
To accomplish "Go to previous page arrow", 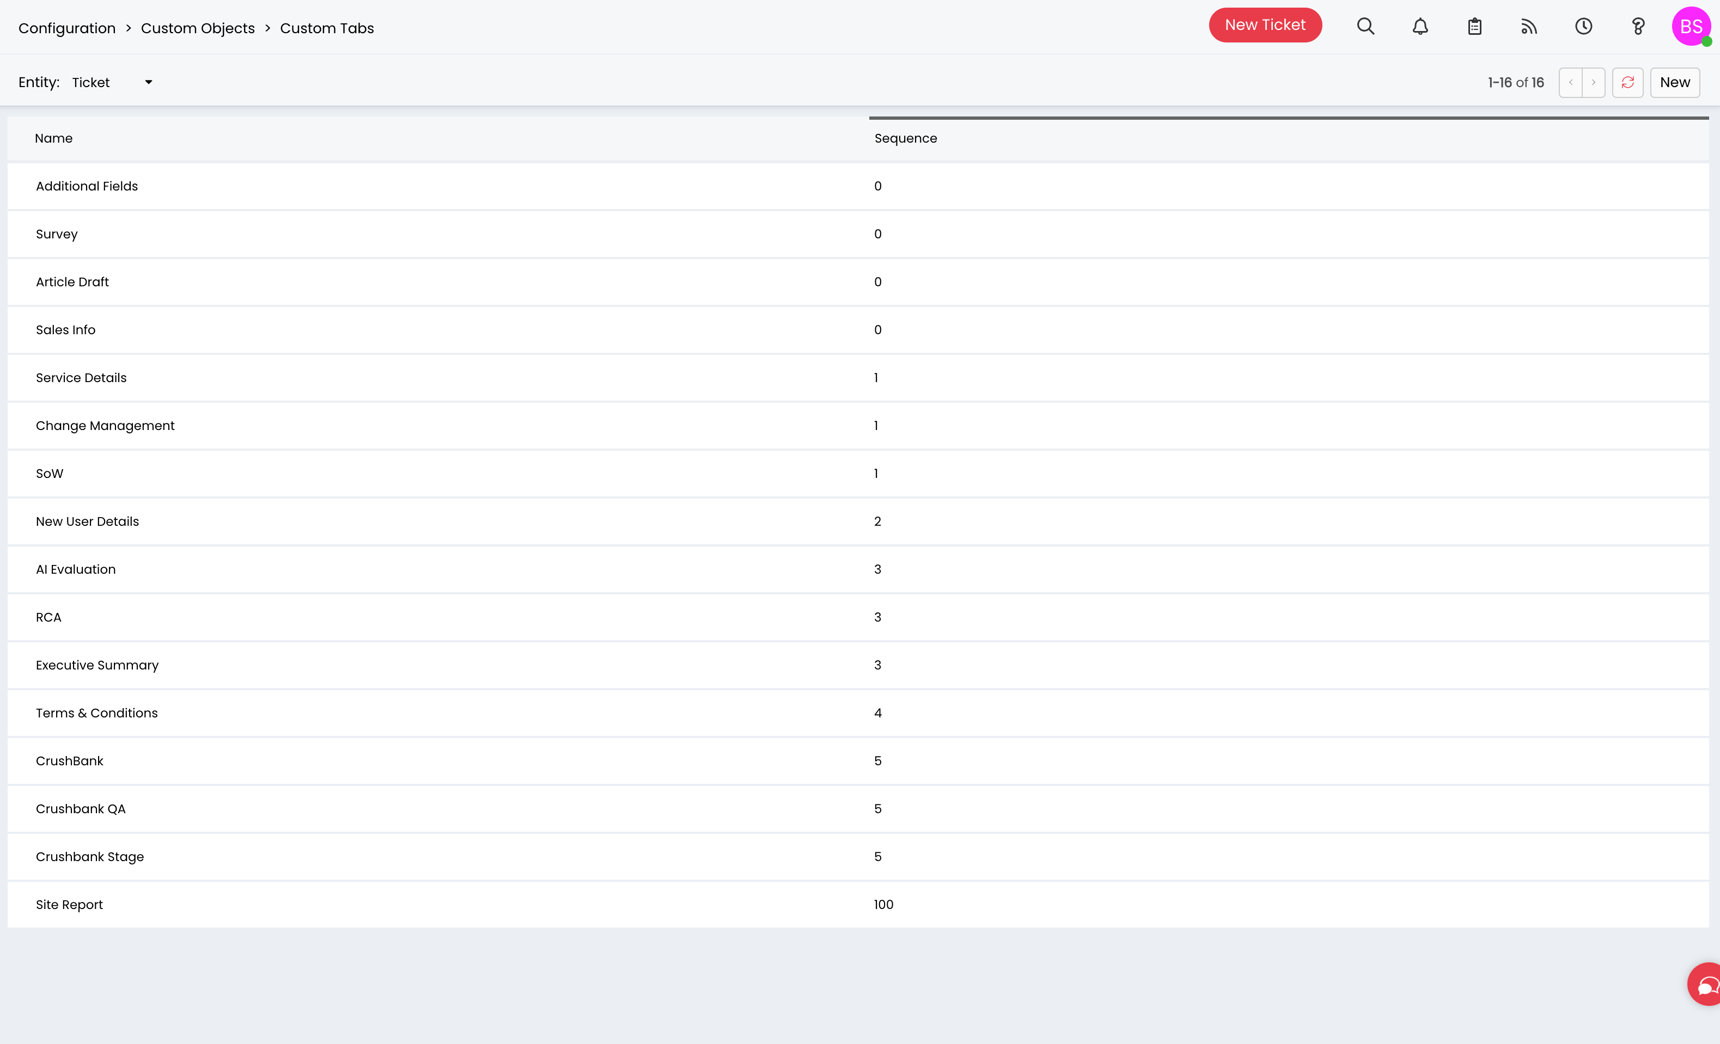I will (x=1571, y=83).
